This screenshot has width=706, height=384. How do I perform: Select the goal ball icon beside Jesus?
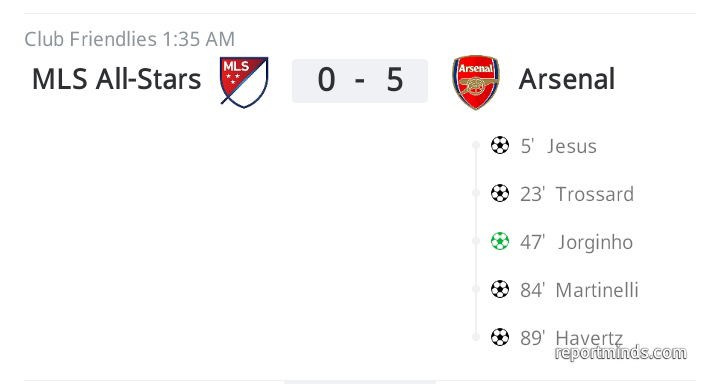tap(500, 145)
